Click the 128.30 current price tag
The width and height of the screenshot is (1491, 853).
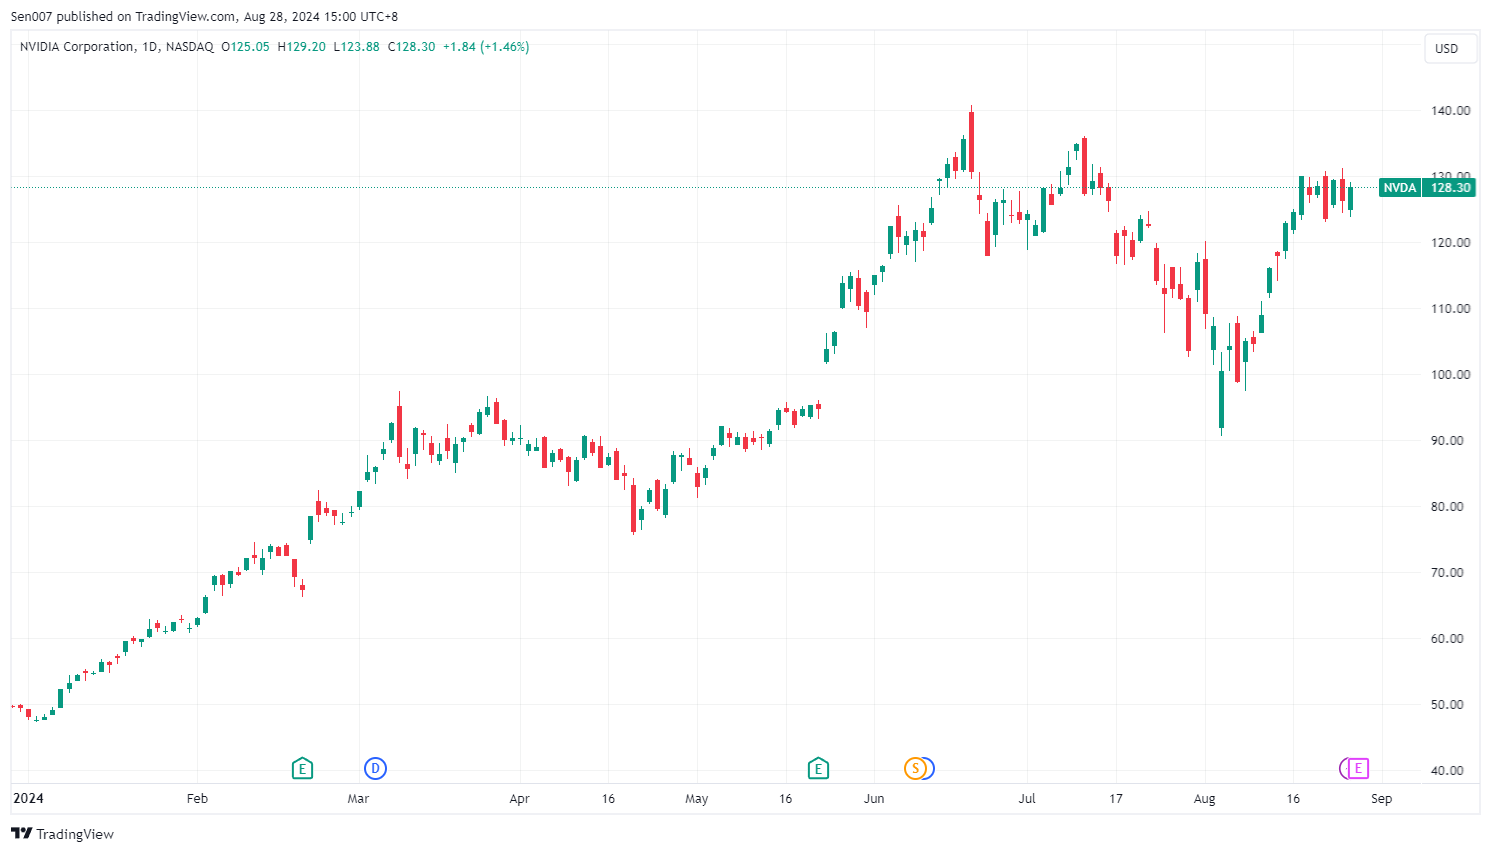click(1449, 187)
